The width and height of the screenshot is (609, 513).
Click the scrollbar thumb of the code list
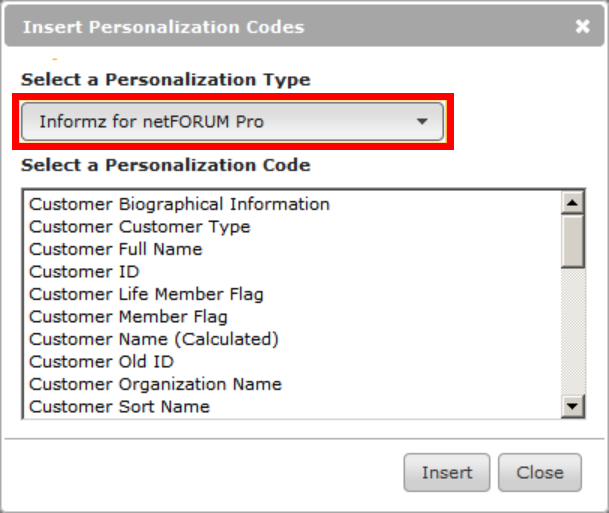(x=572, y=241)
